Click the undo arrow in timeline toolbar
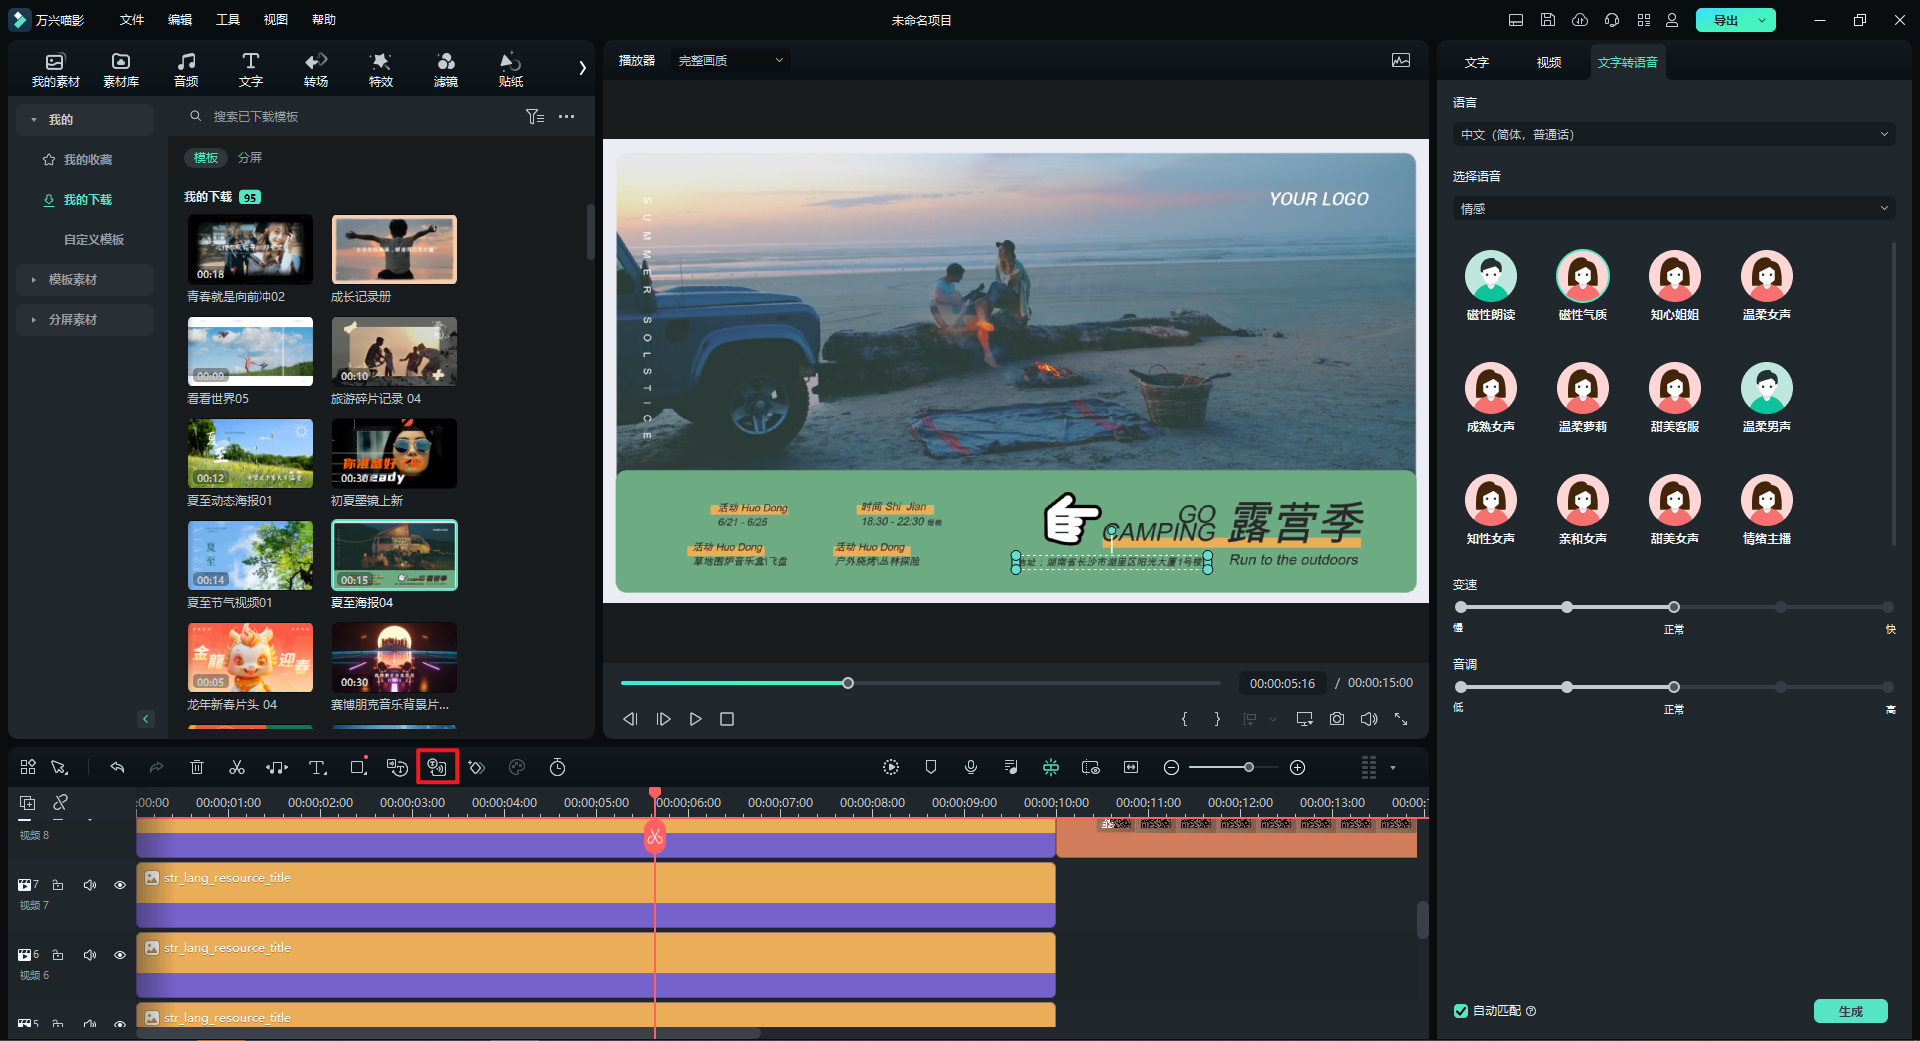Viewport: 1920px width, 1041px height. pos(117,767)
